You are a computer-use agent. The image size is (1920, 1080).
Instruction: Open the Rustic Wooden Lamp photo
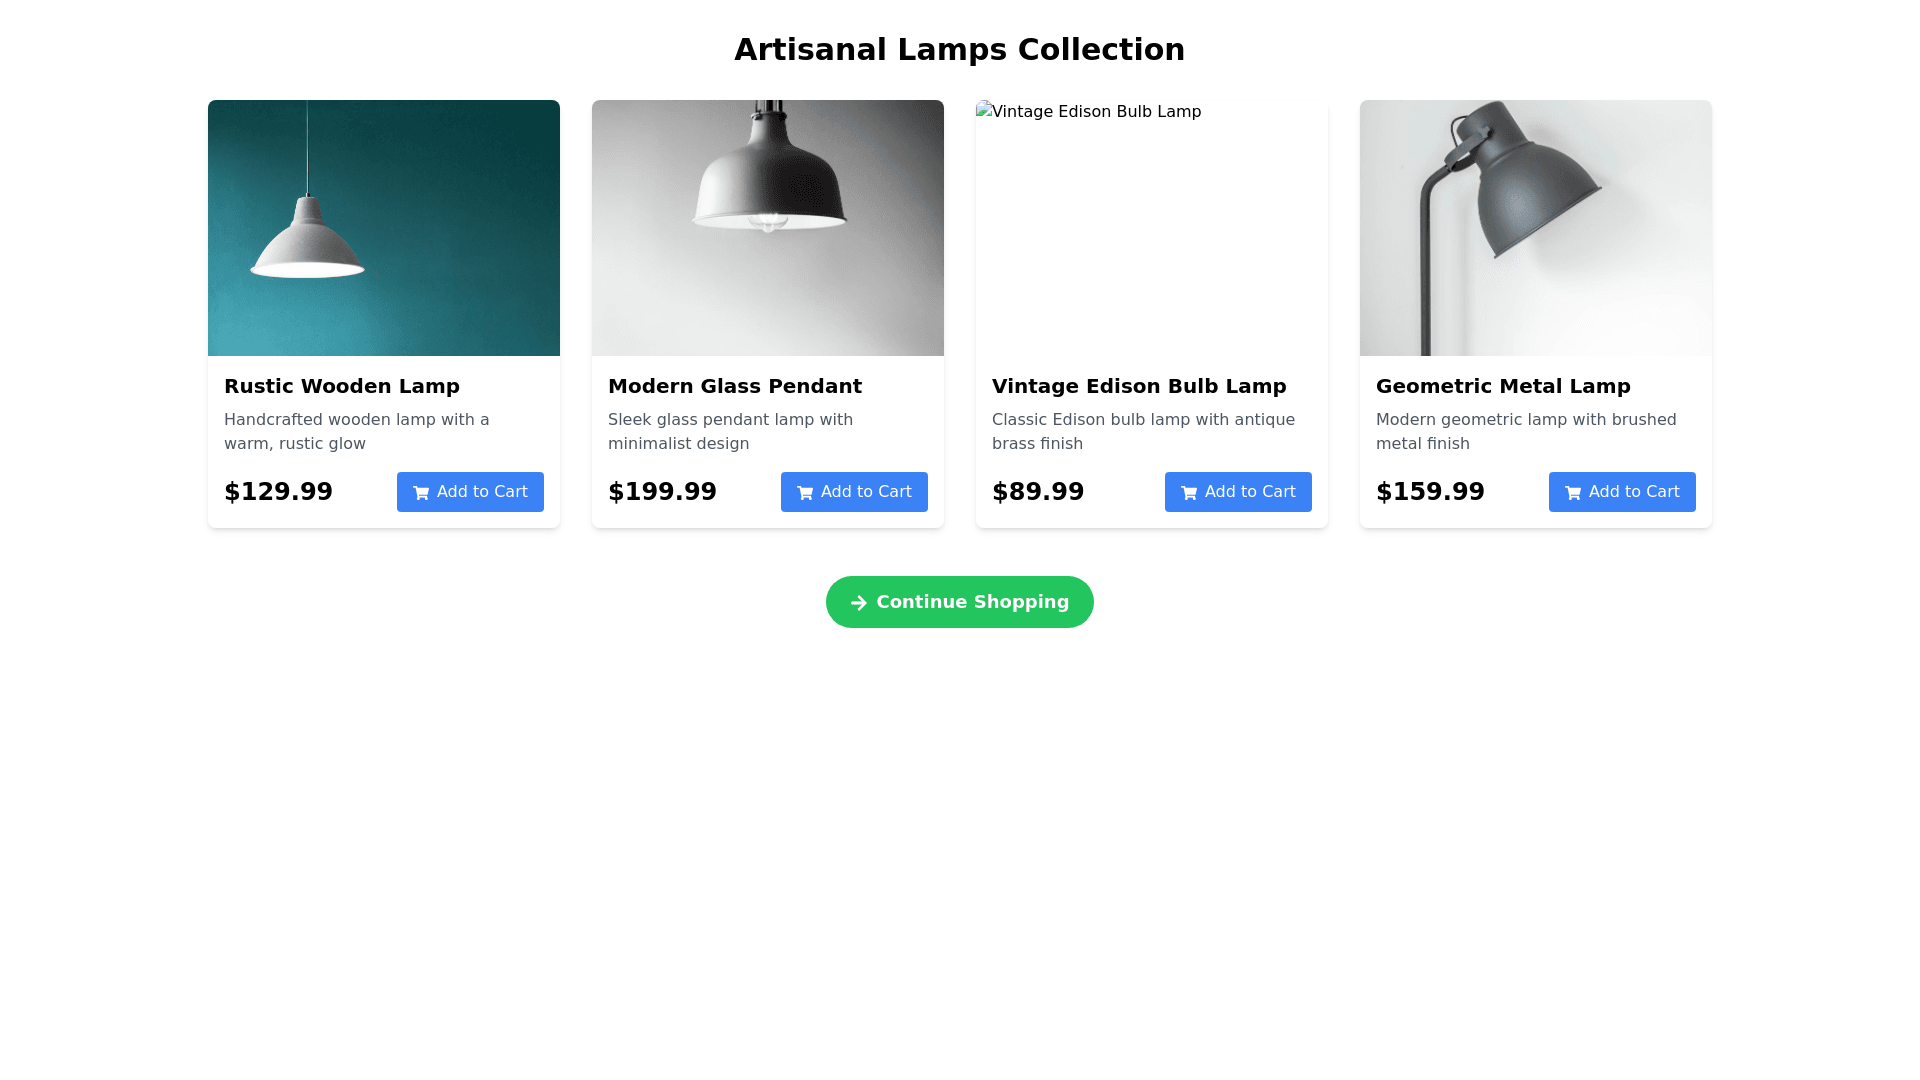click(x=384, y=228)
